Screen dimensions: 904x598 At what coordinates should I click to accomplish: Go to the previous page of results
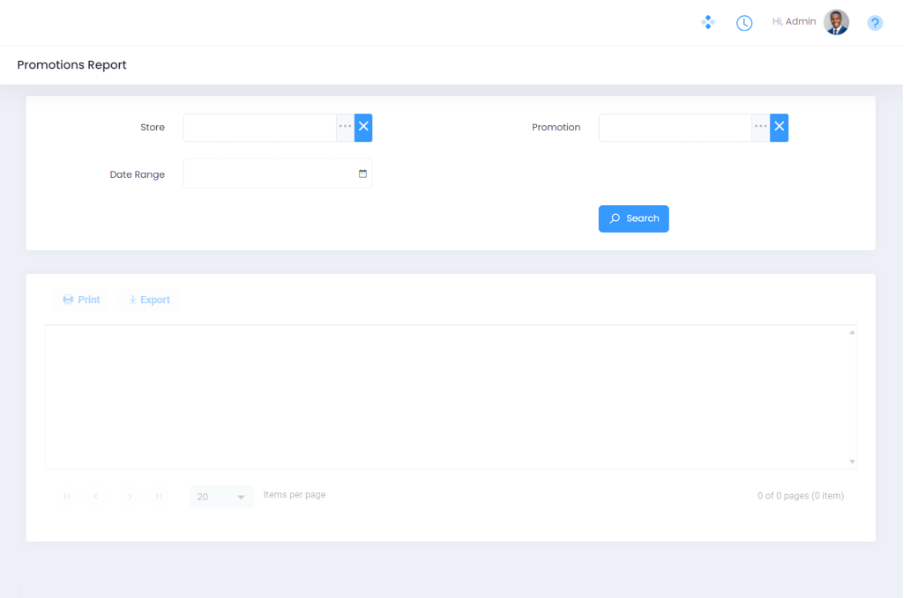tap(97, 496)
